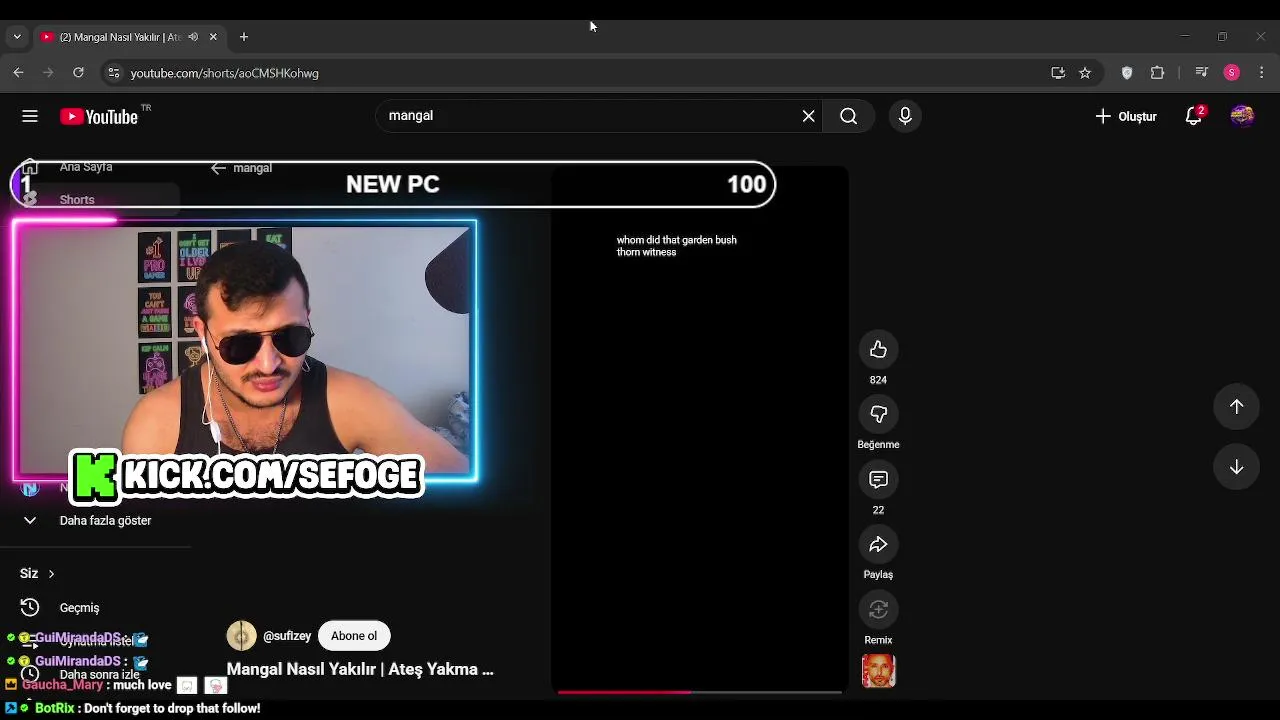Start voice search with the microphone icon

[x=905, y=116]
